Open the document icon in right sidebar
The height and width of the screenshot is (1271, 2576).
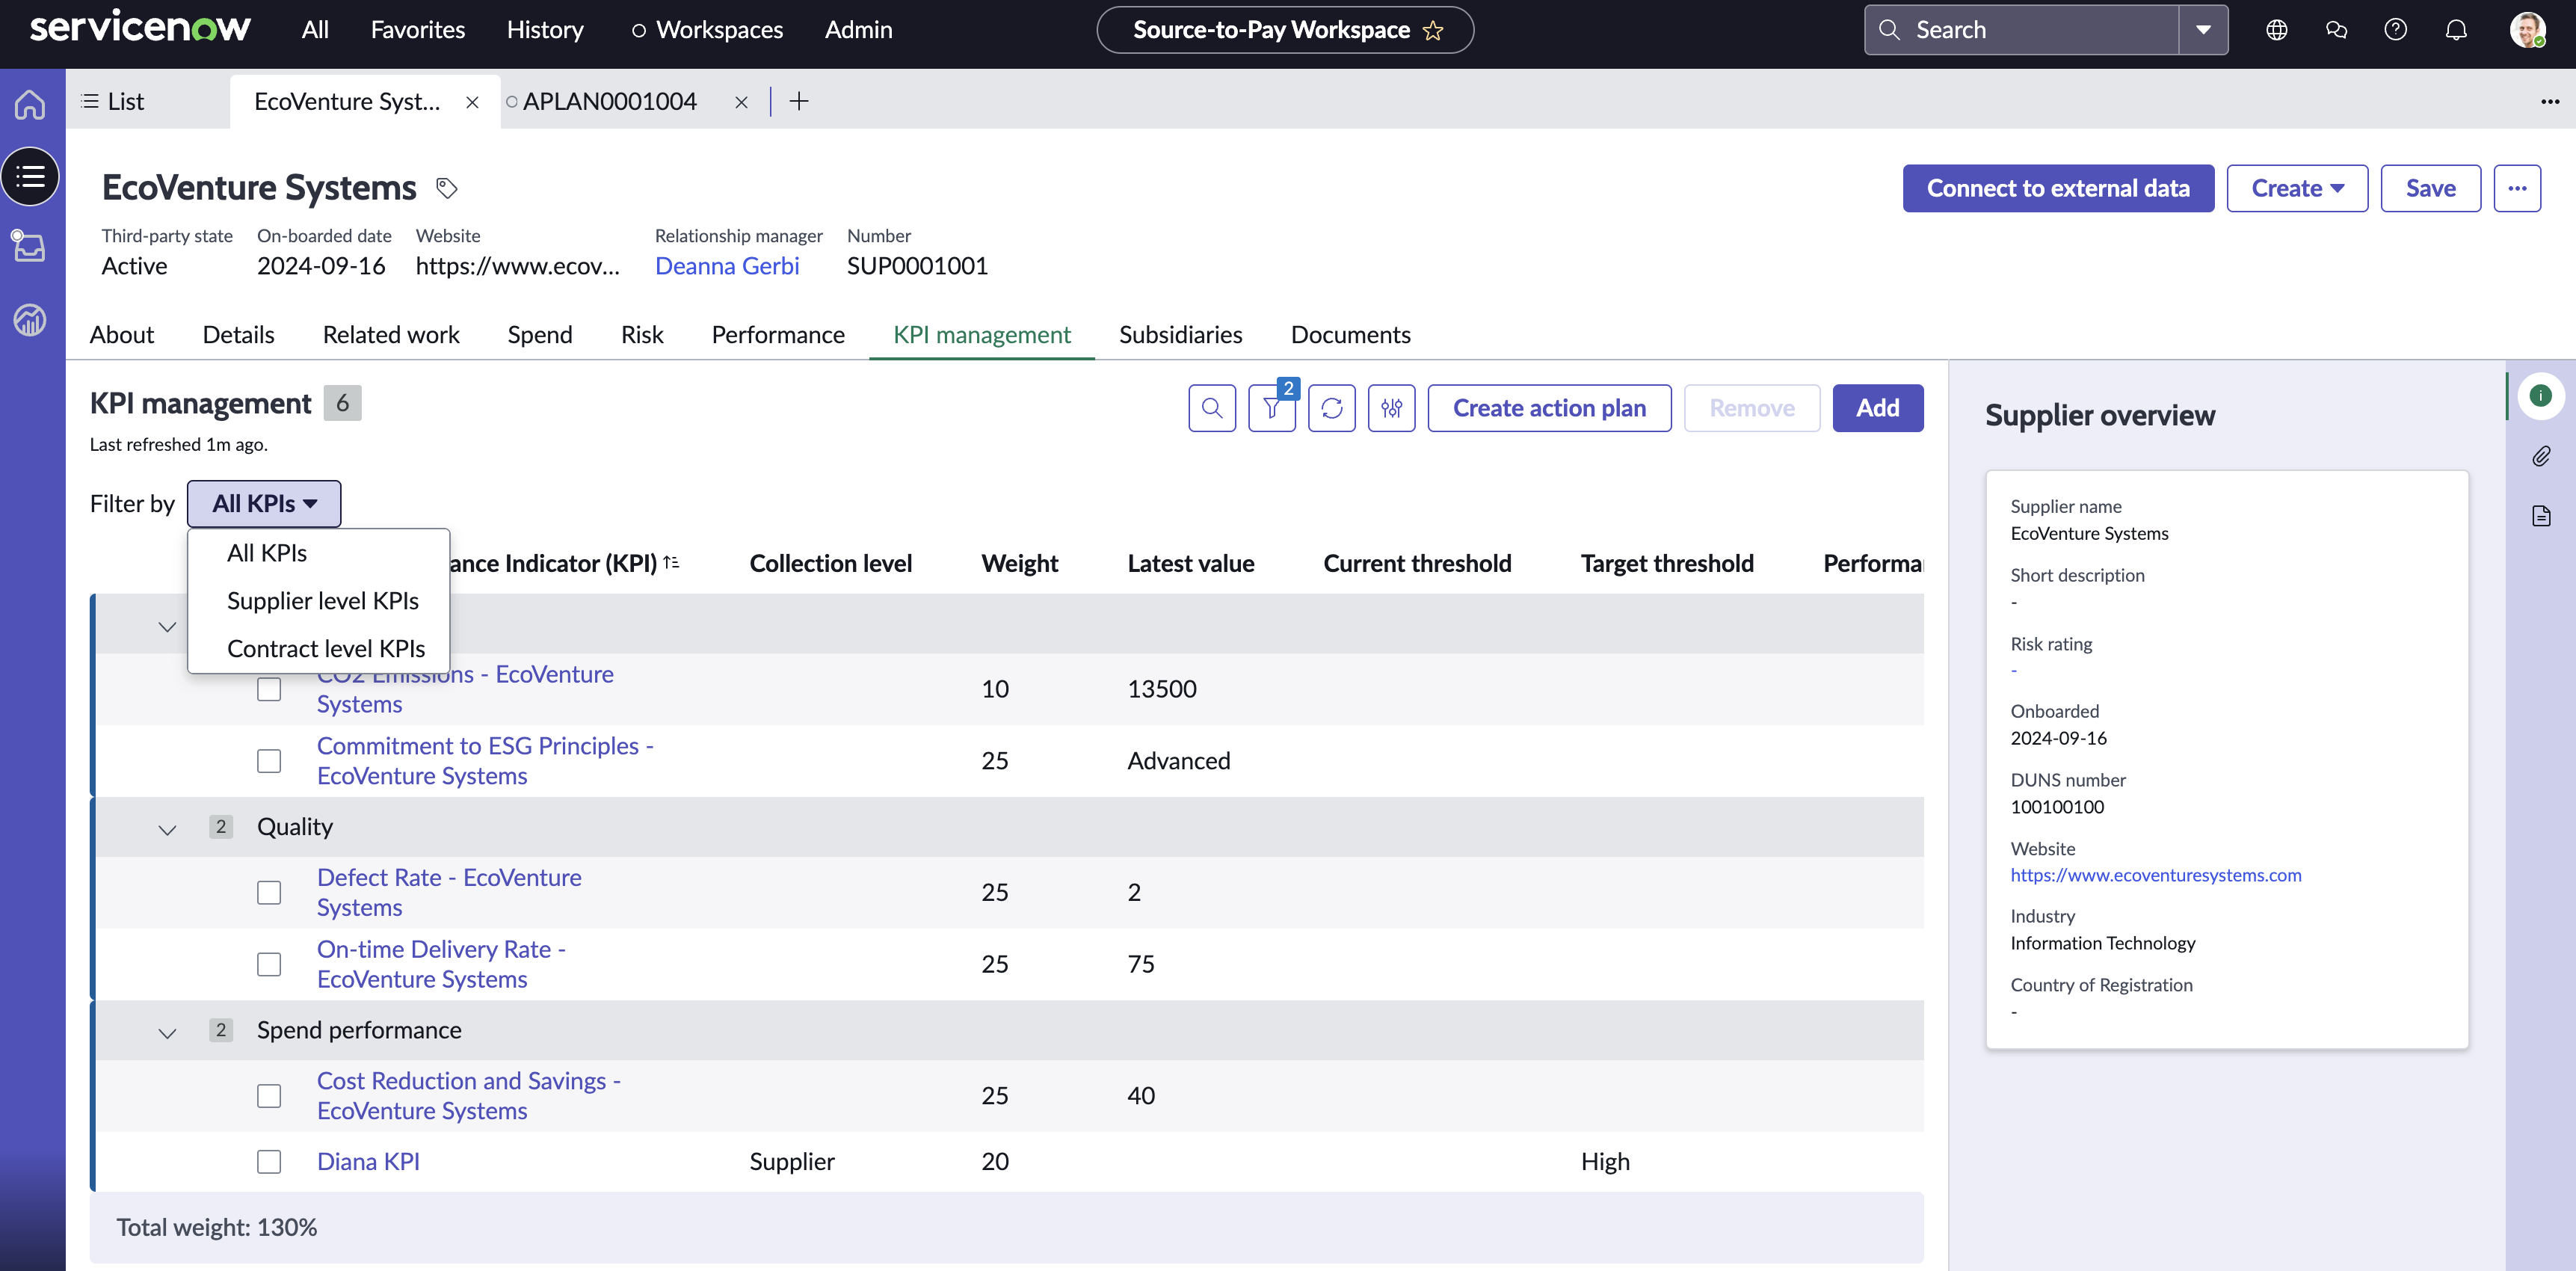click(2540, 516)
